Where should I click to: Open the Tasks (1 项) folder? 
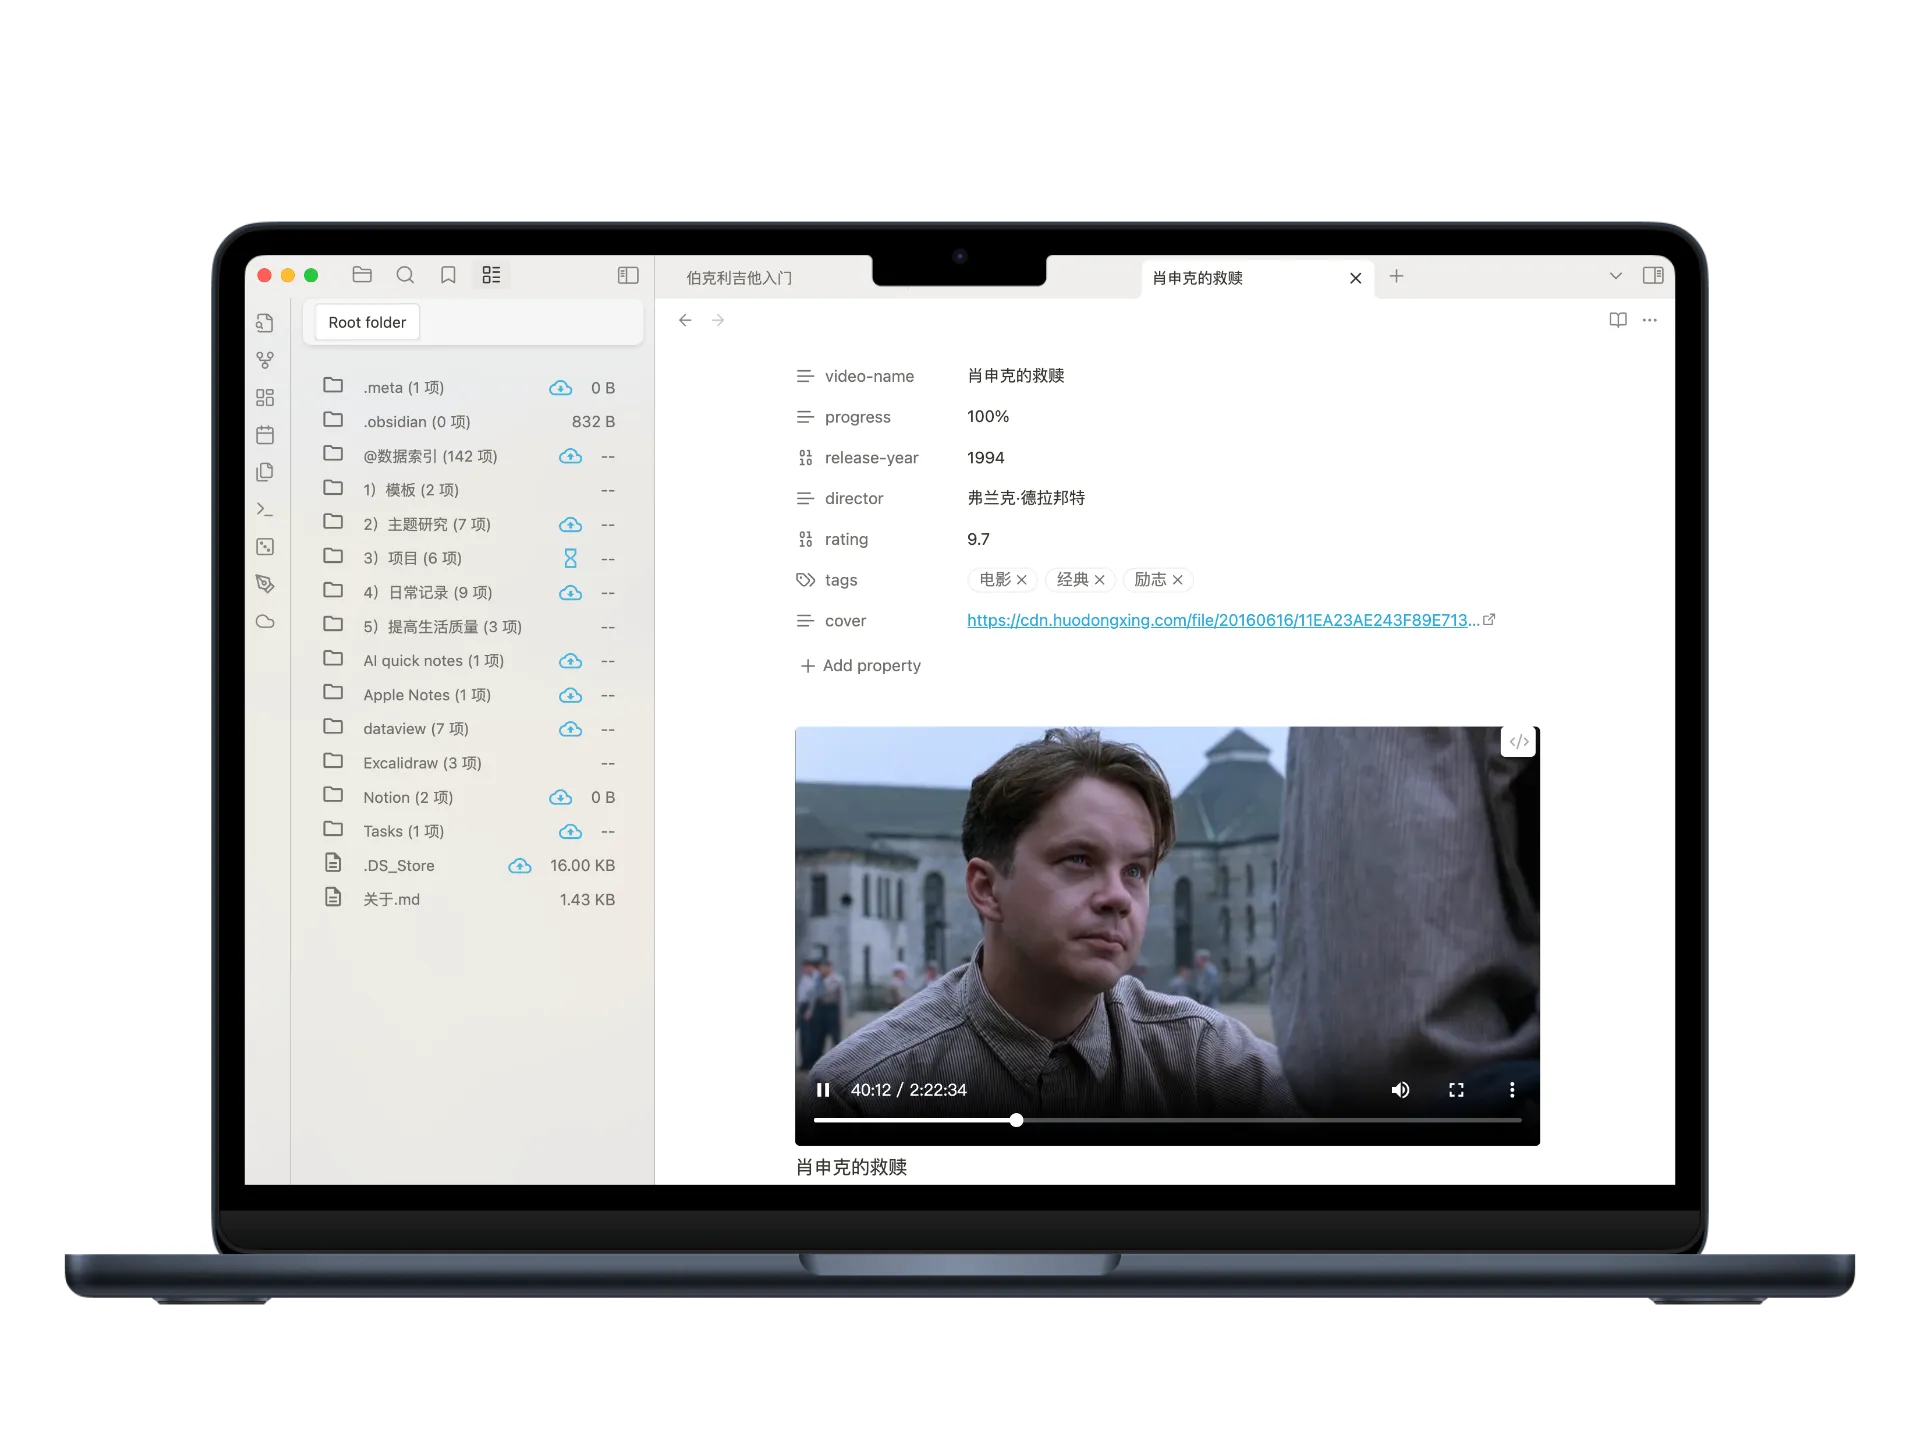tap(469, 831)
